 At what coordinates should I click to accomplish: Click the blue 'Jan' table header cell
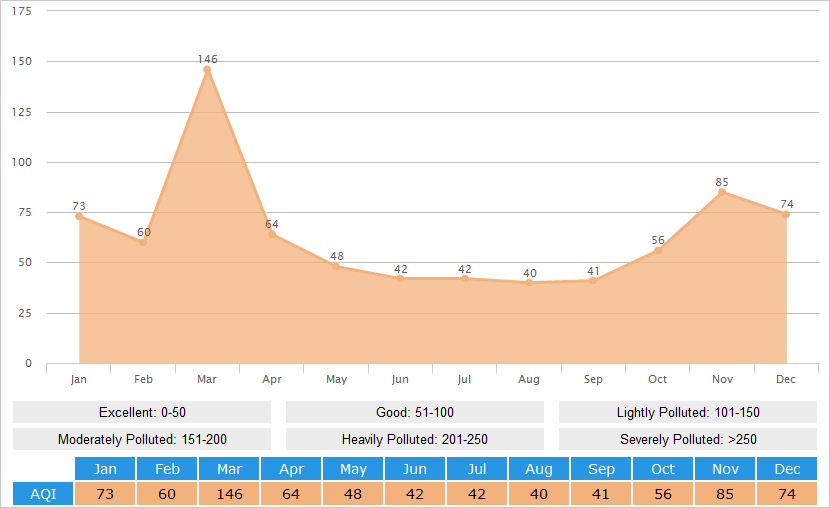(x=105, y=469)
